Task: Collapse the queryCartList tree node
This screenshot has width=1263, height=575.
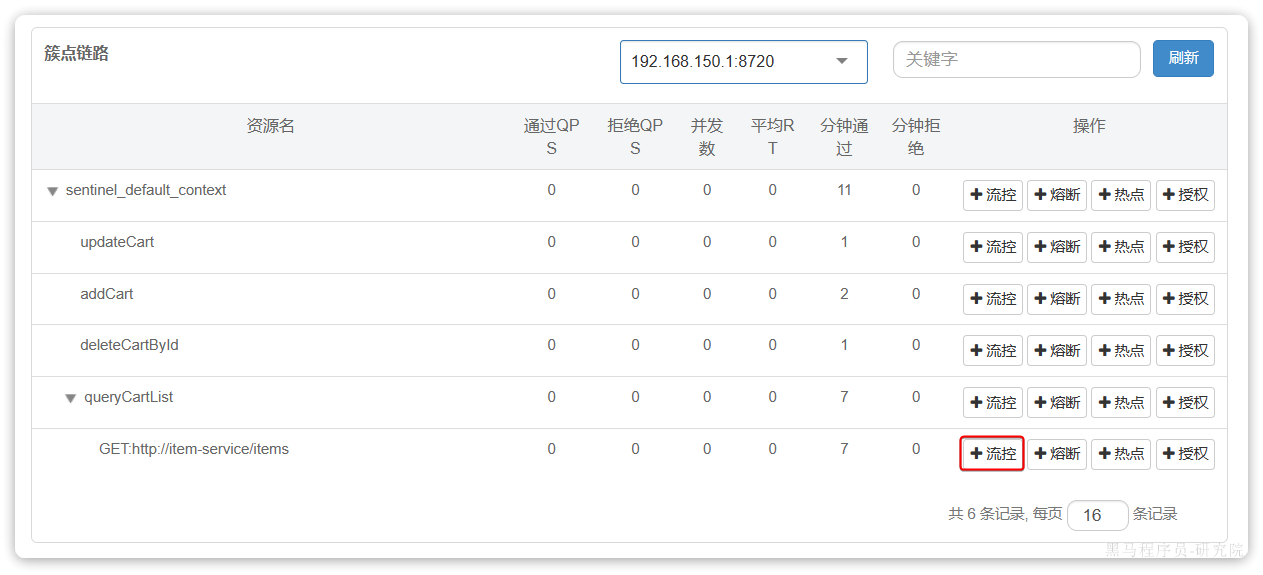Action: click(x=71, y=398)
